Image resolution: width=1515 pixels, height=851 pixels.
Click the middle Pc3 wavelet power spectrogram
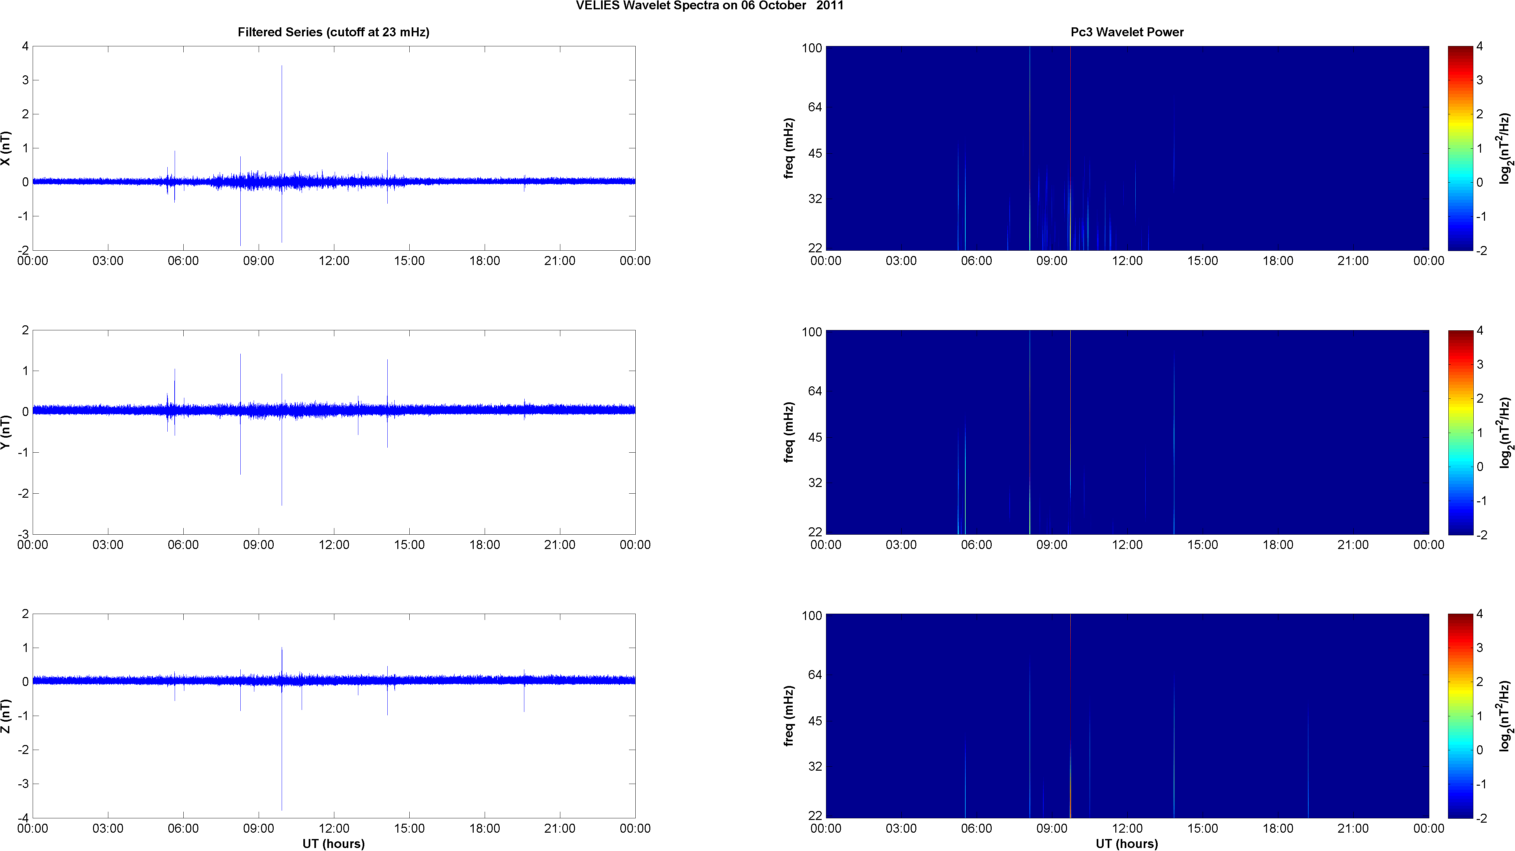(x=1127, y=432)
